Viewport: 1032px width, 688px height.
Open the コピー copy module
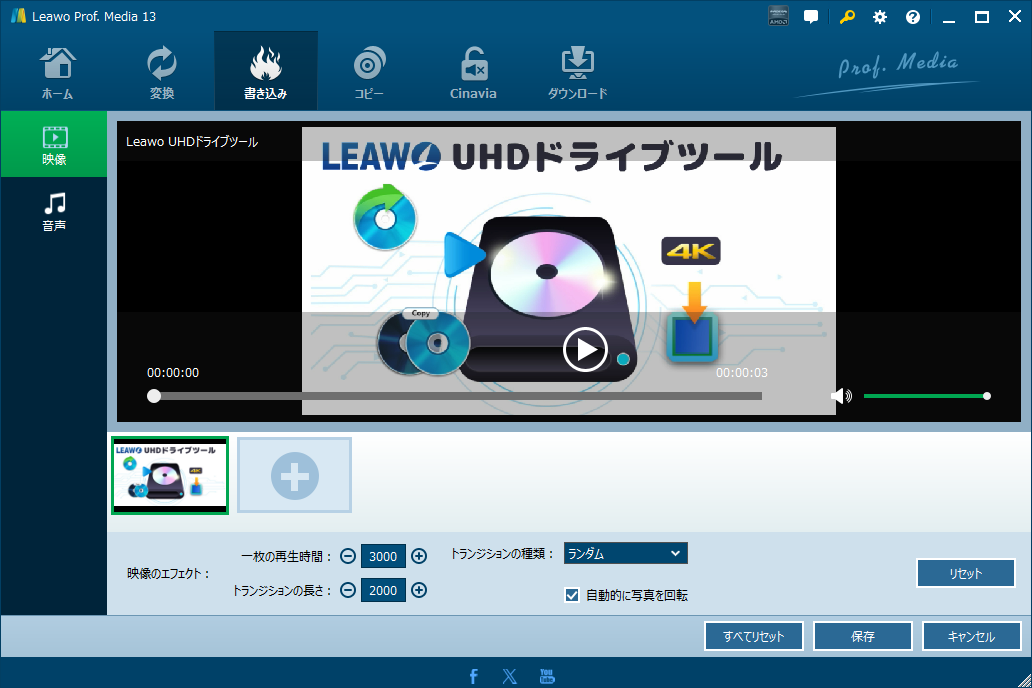369,73
